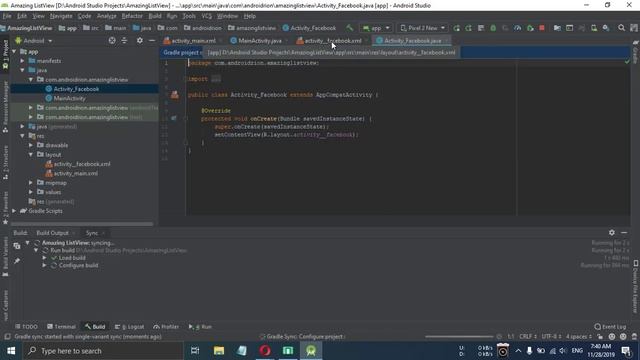The image size is (640, 360).
Task: Expand the Load build step
Action: pos(44,258)
